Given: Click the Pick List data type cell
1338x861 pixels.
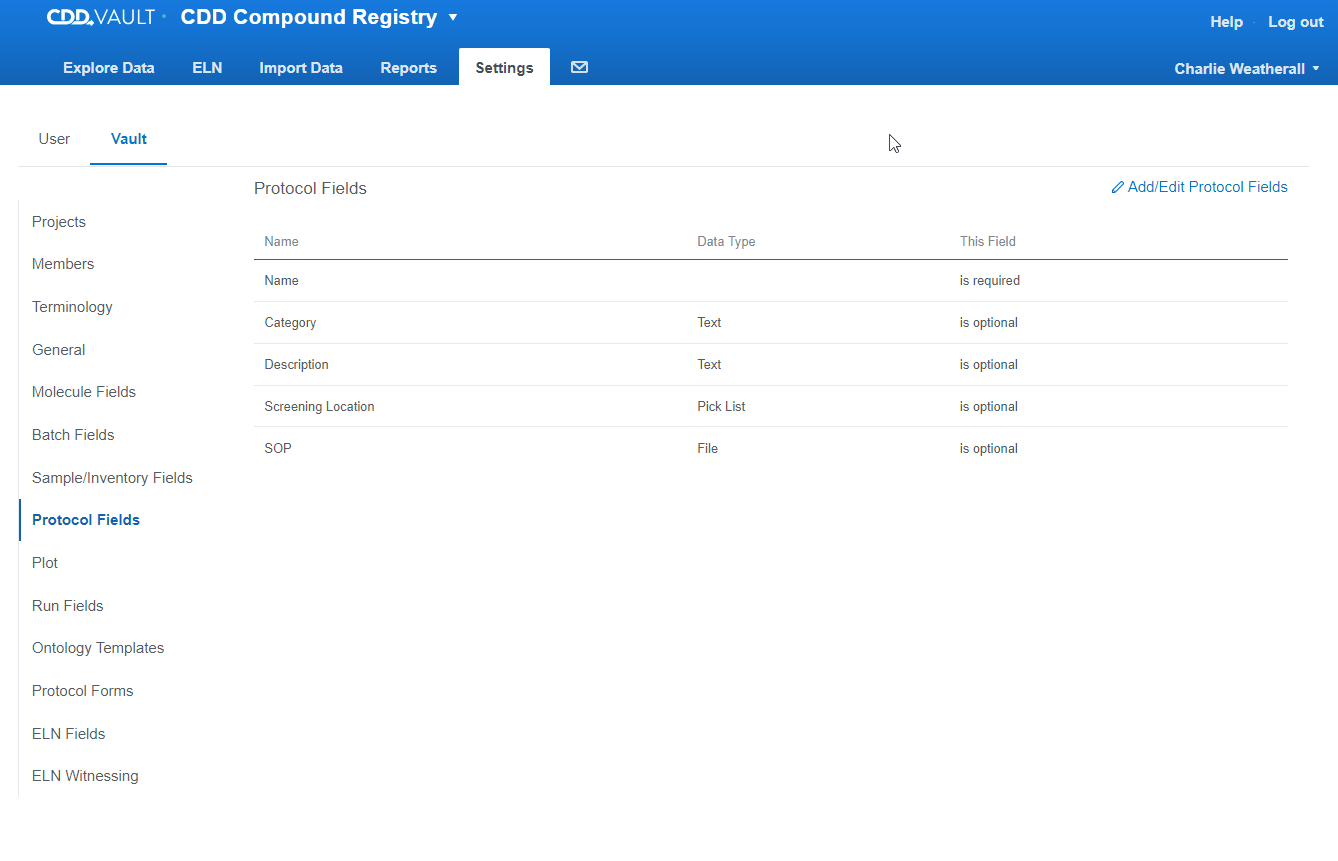Looking at the screenshot, I should (721, 407).
